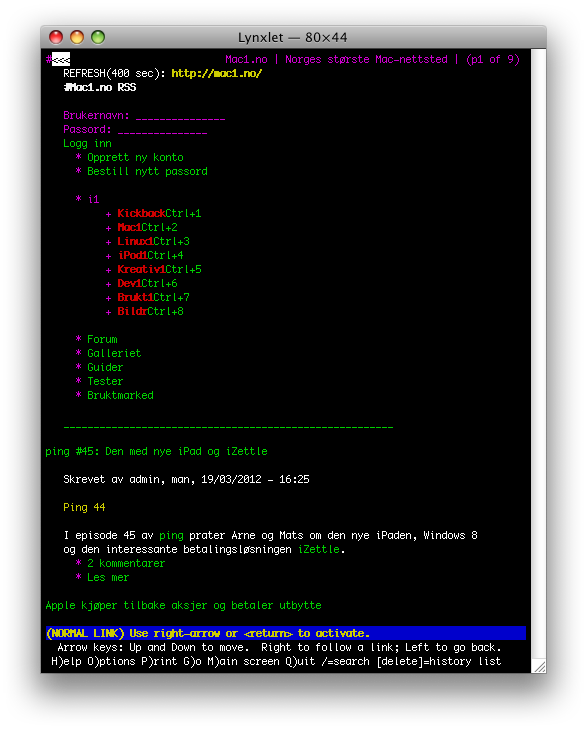The width and height of the screenshot is (587, 729).
Task: Open the 2 kommentarer link
Action: coord(126,563)
